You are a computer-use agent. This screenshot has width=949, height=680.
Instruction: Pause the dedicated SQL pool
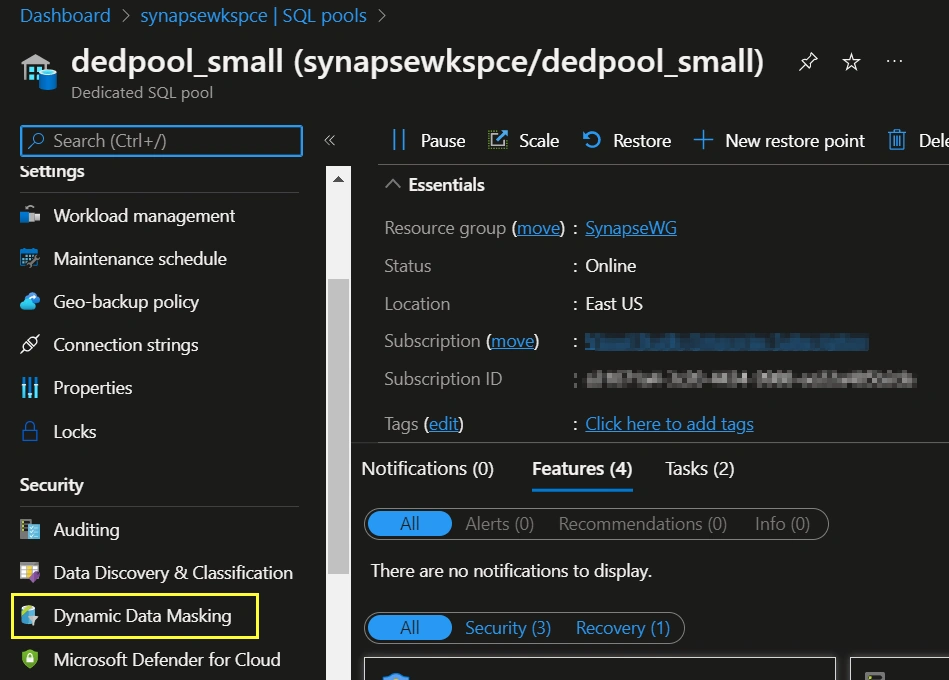(429, 140)
